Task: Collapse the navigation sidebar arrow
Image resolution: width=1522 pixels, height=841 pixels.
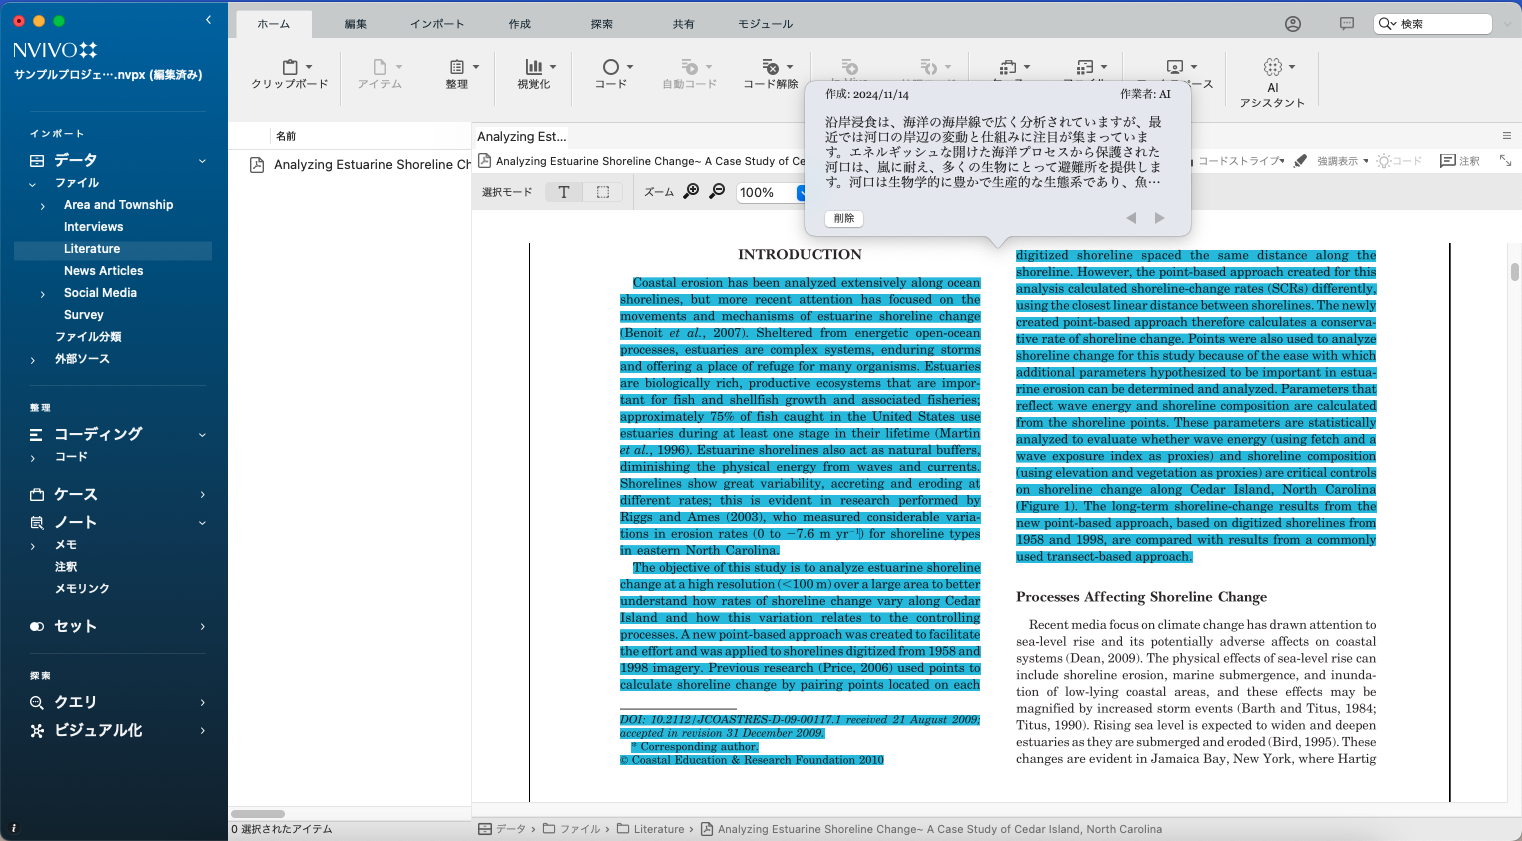Action: (208, 20)
